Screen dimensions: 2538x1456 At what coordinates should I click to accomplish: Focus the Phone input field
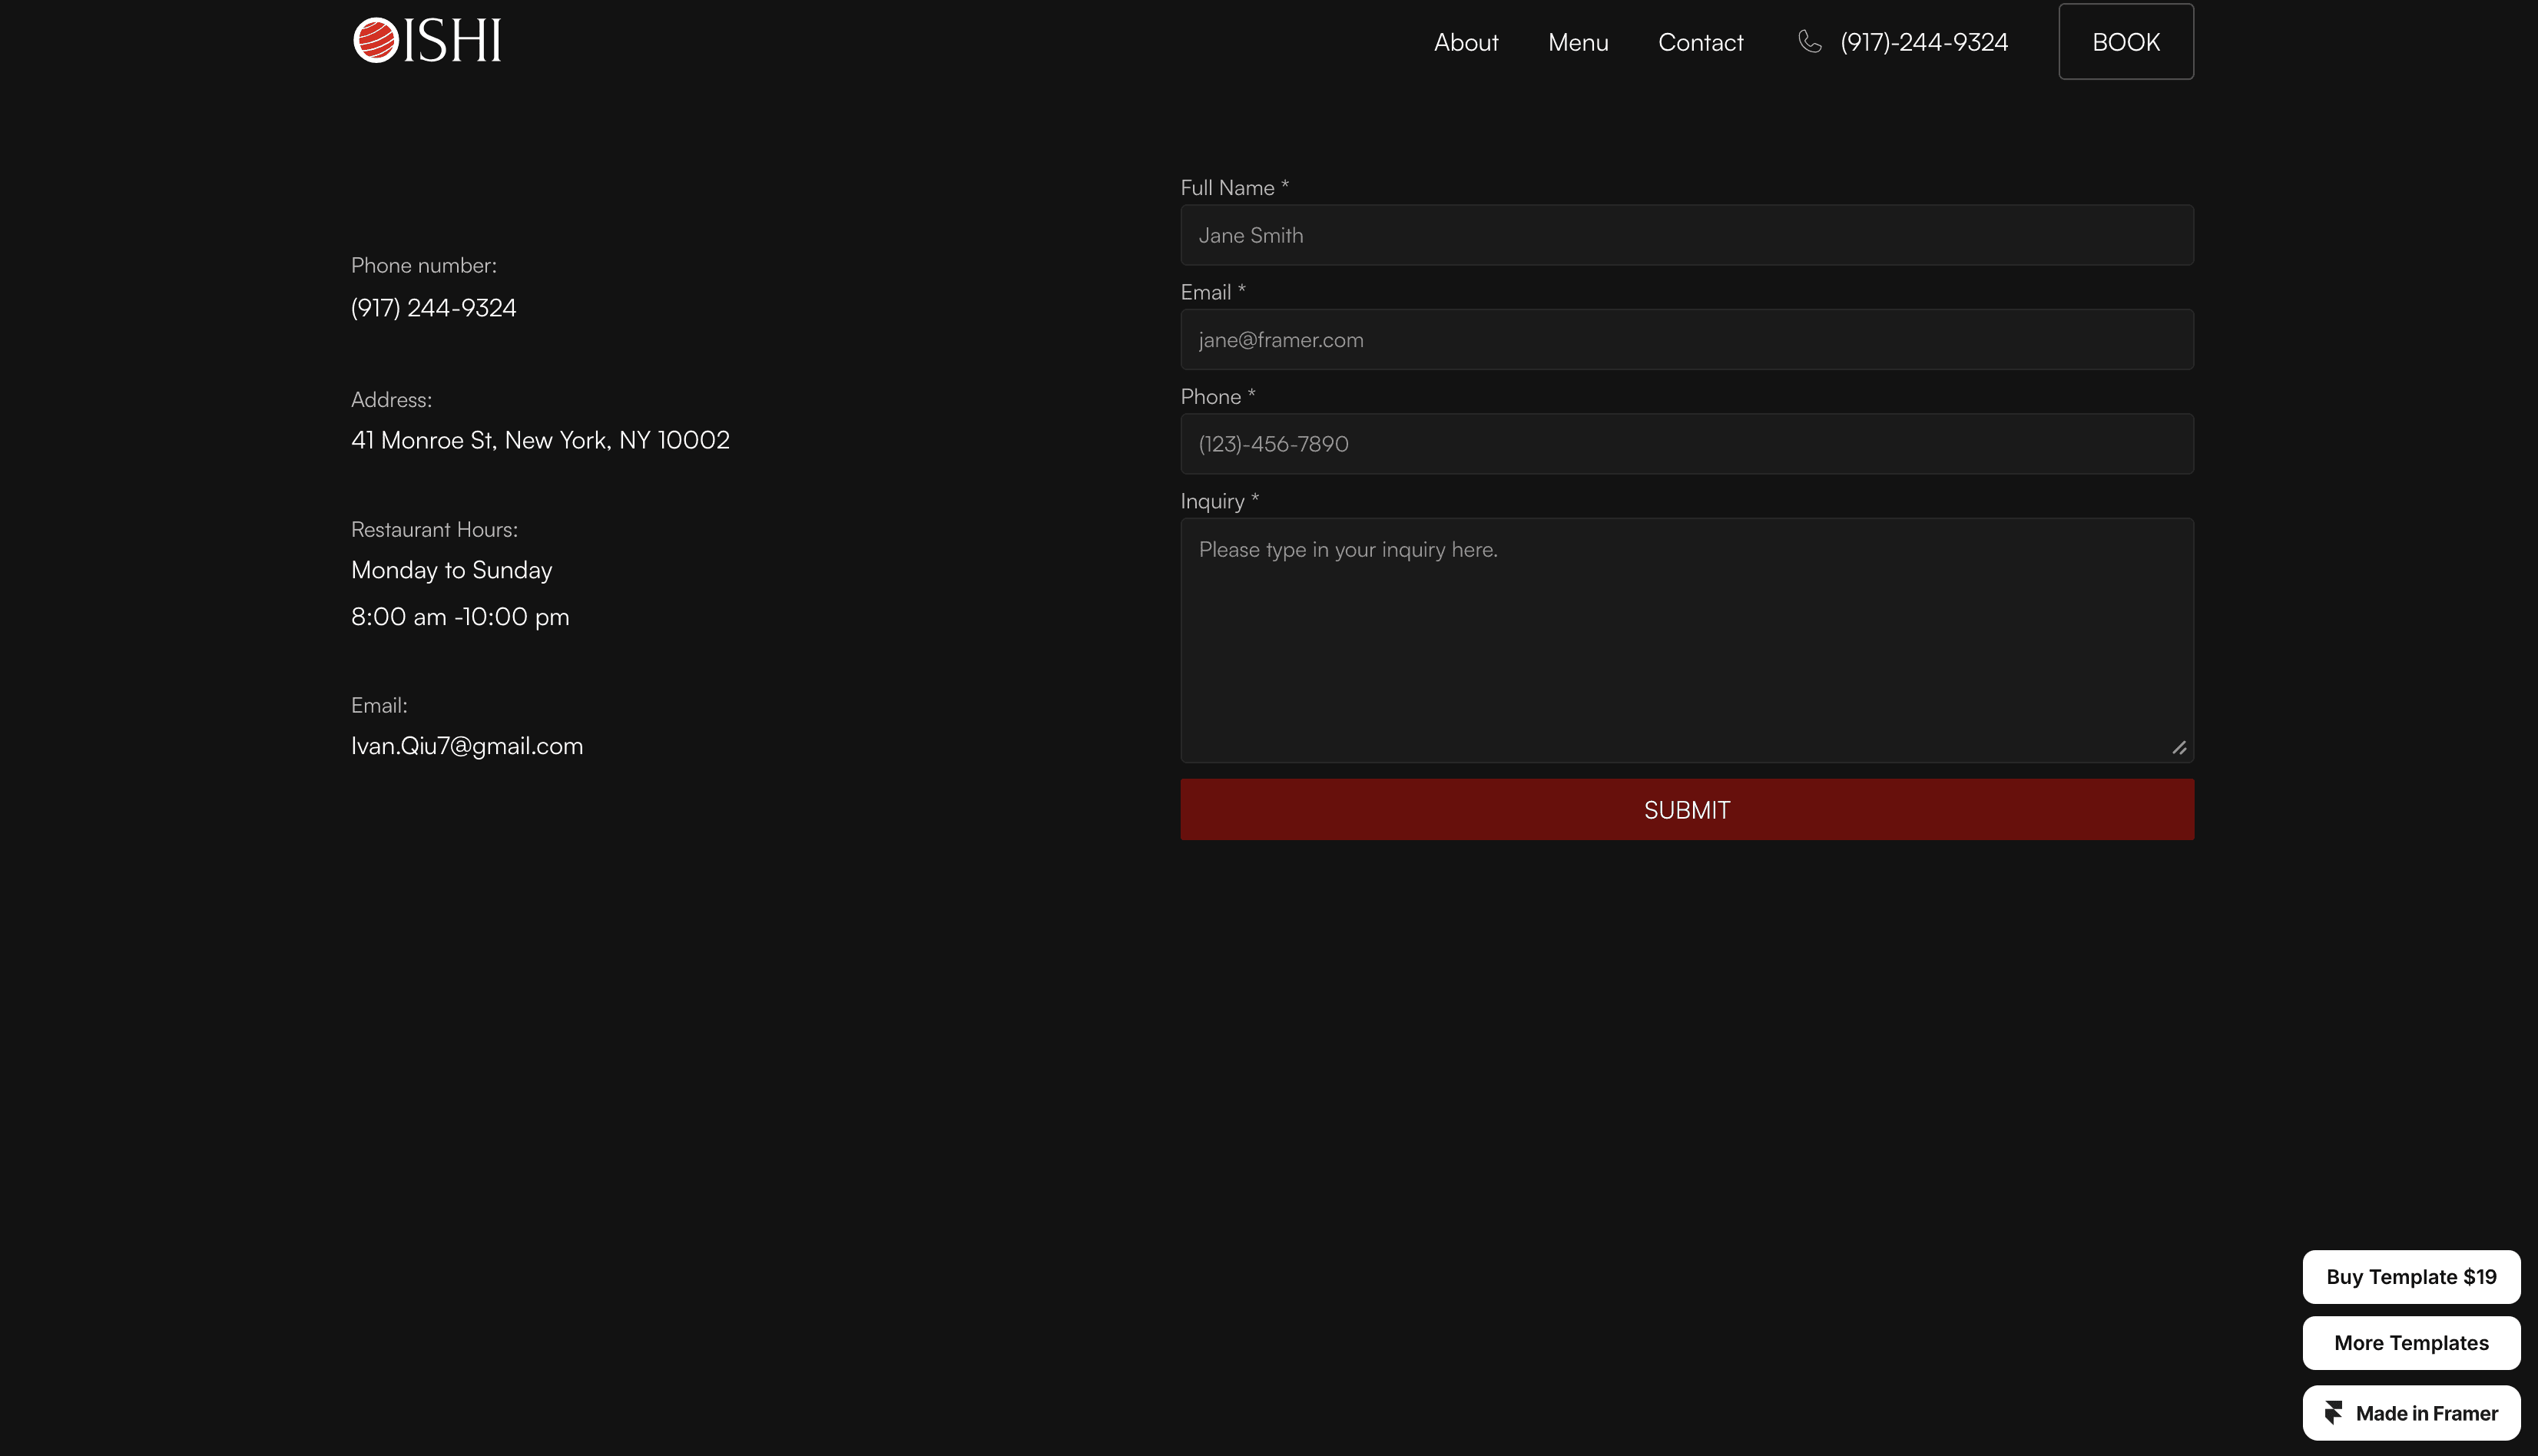coord(1686,444)
